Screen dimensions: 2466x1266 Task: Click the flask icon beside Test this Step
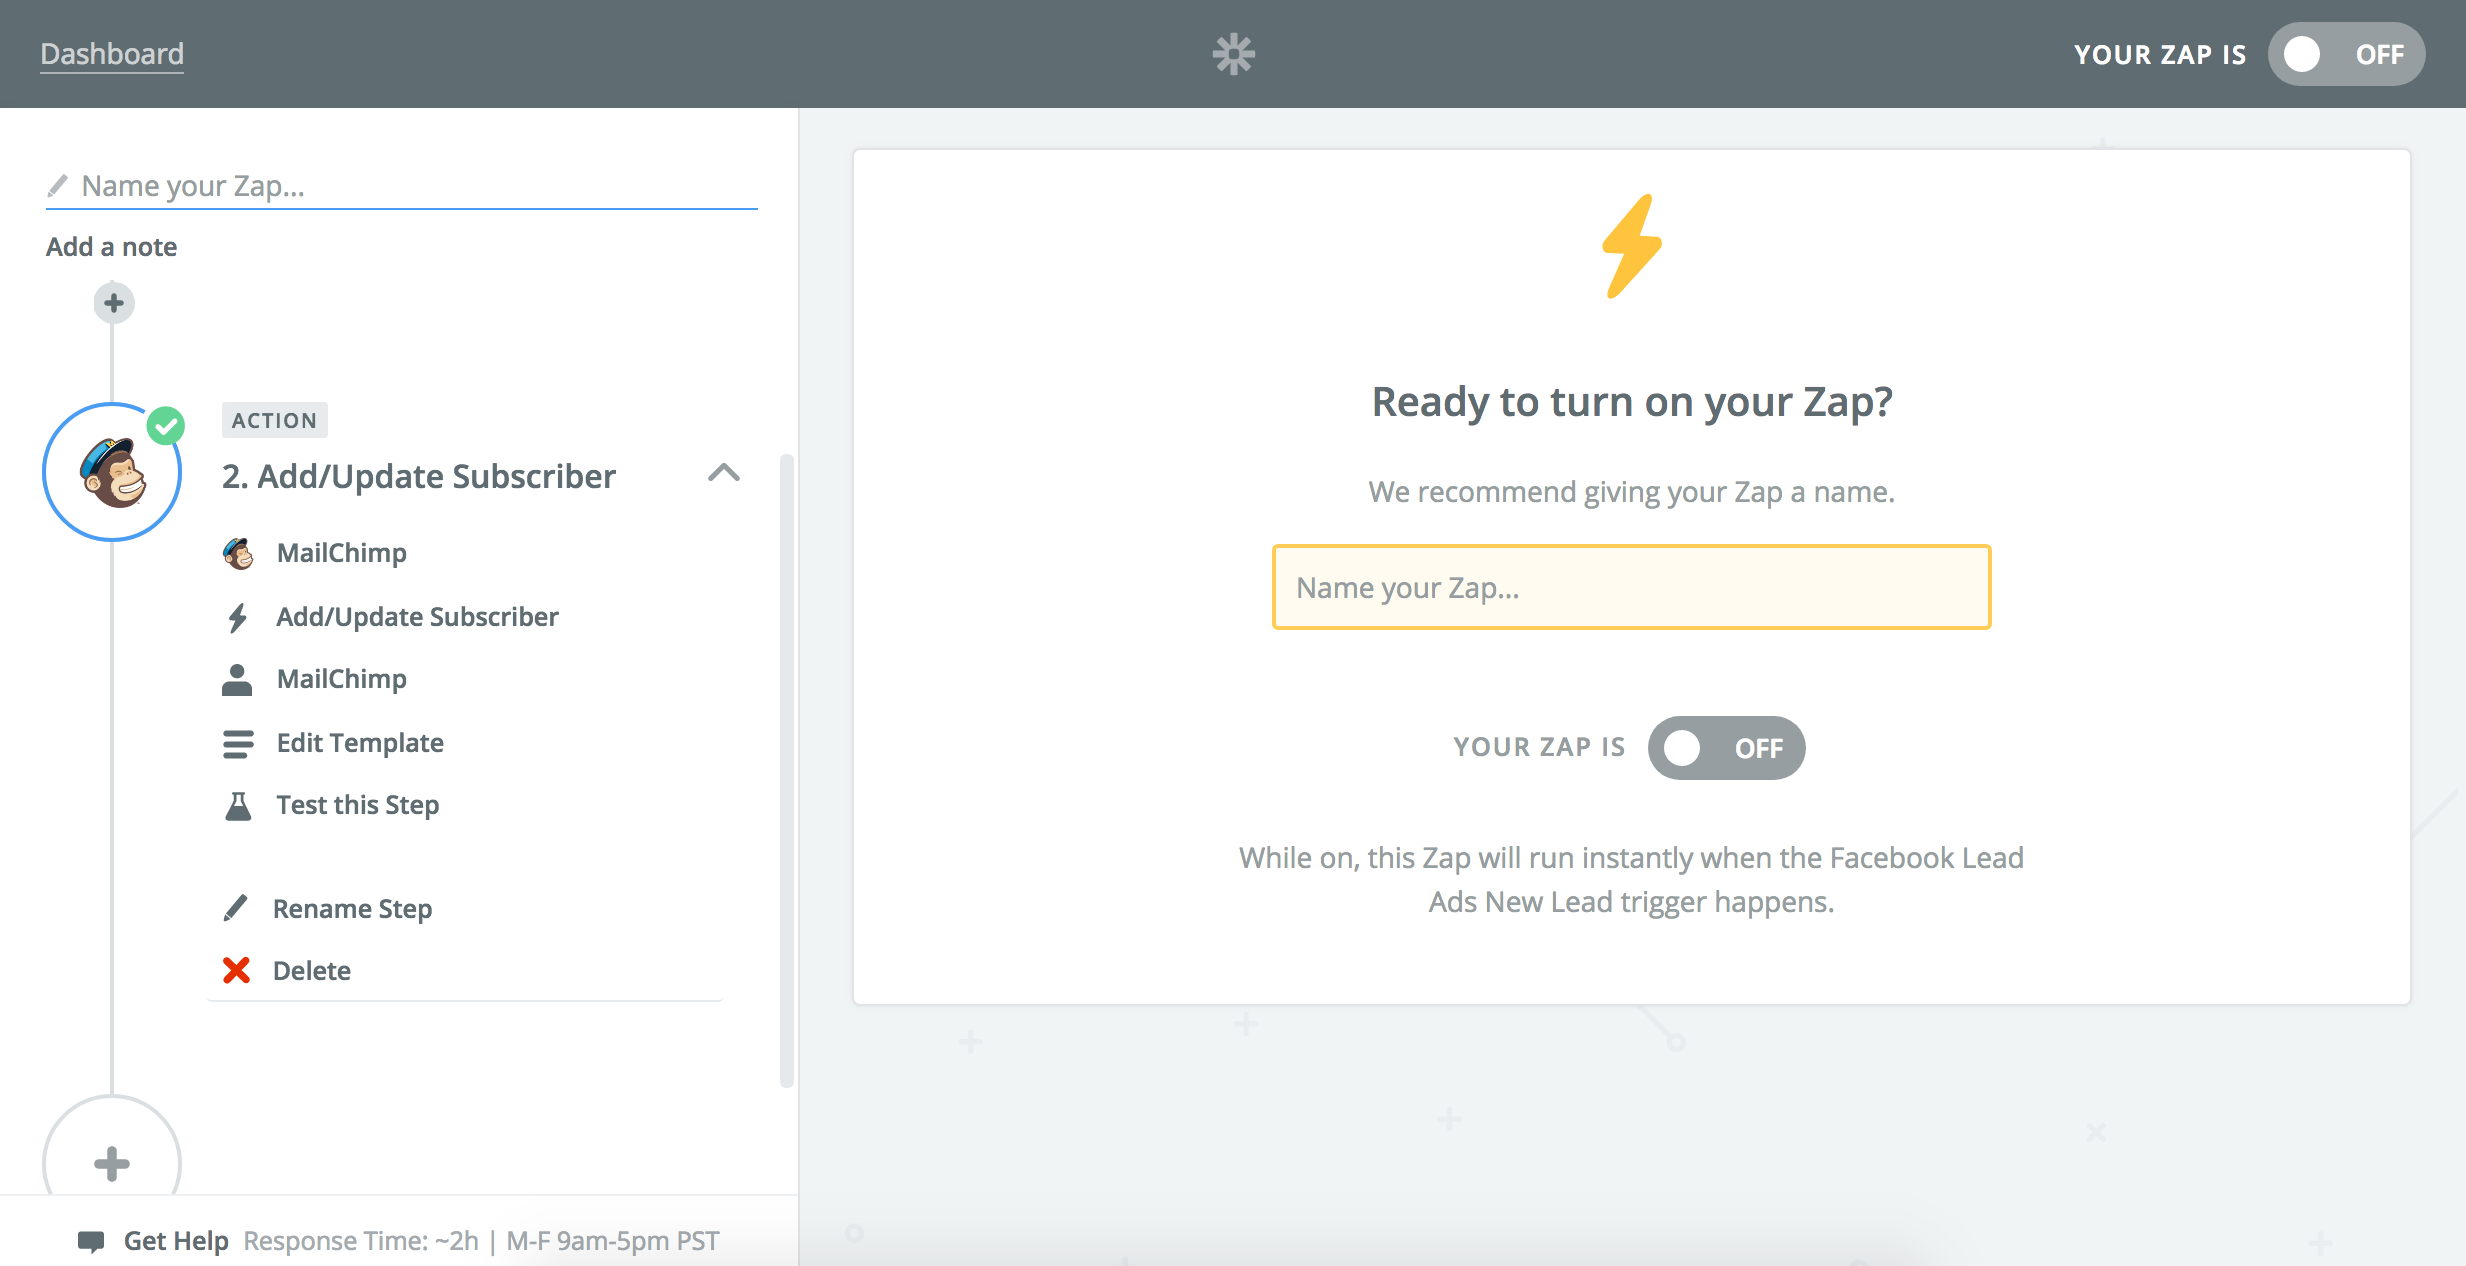(238, 805)
